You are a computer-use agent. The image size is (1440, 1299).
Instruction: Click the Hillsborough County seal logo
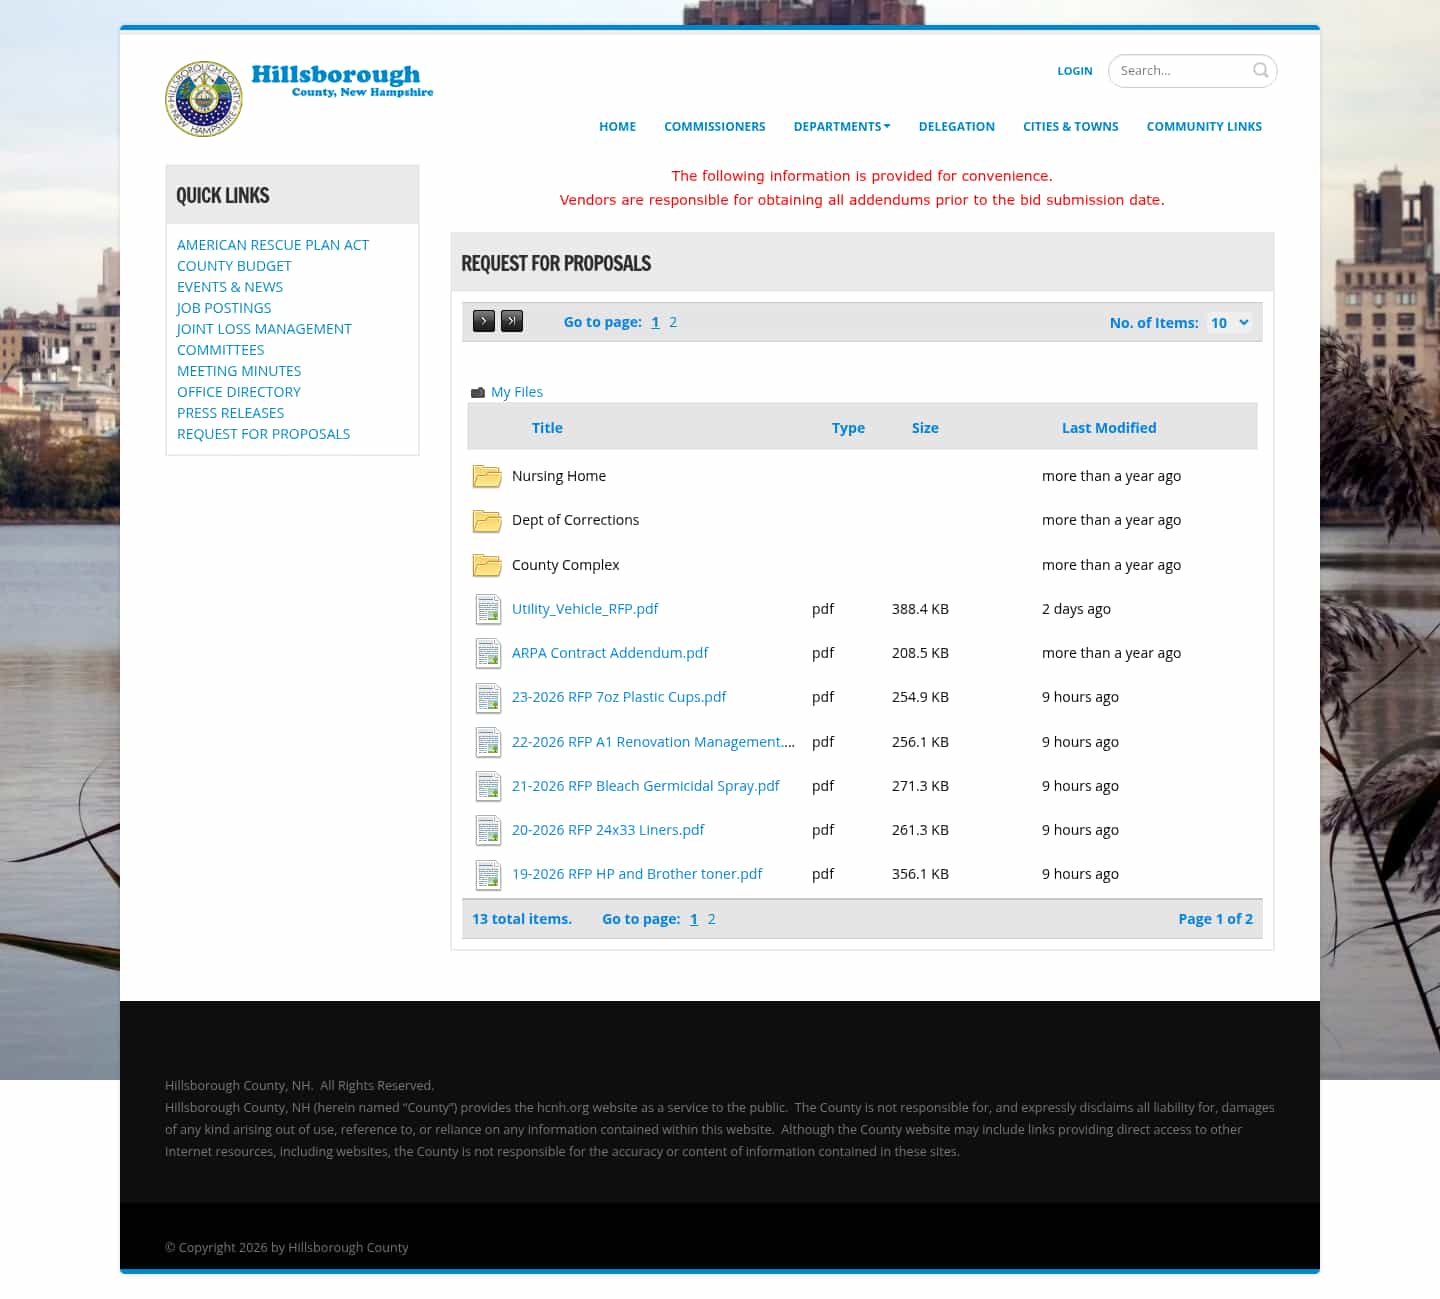click(203, 99)
